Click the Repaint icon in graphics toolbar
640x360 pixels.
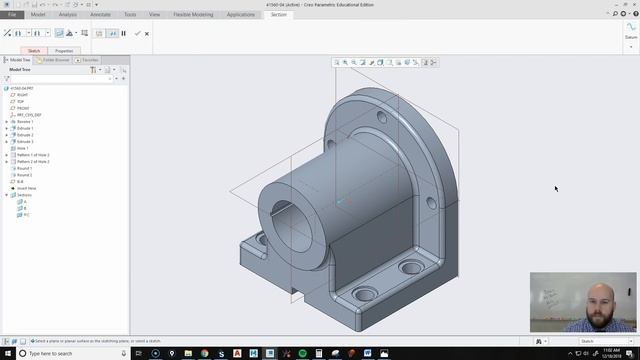(363, 62)
